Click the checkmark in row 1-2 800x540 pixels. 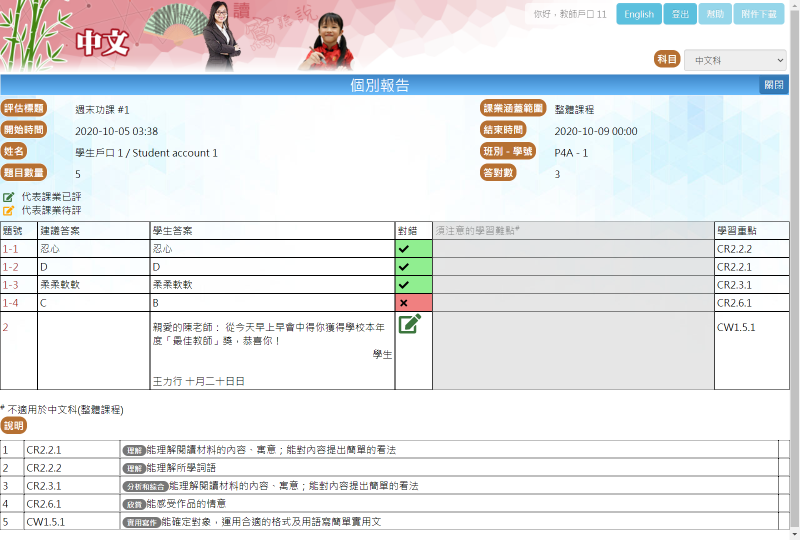[404, 267]
